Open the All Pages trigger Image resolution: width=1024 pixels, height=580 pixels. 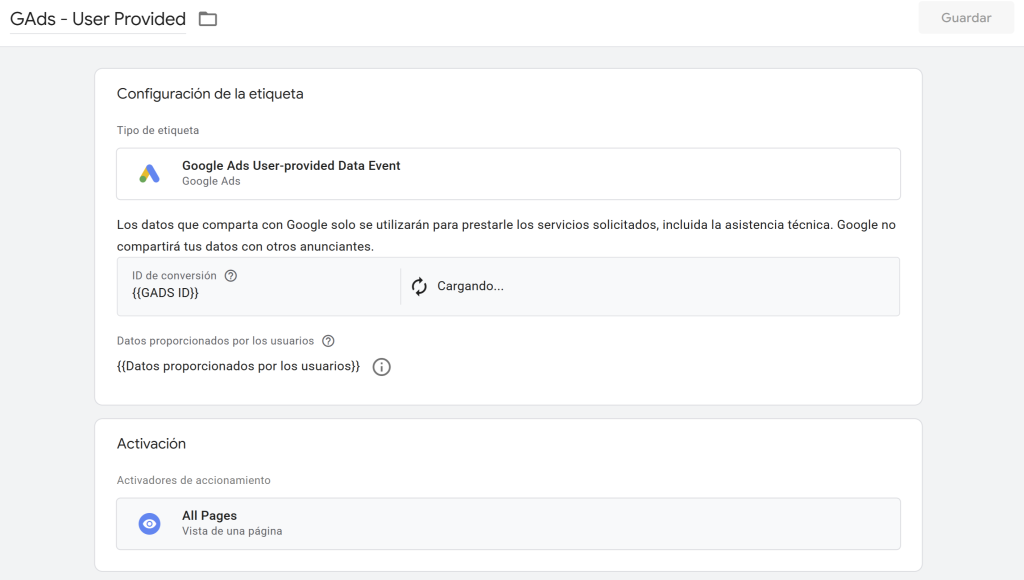point(209,516)
